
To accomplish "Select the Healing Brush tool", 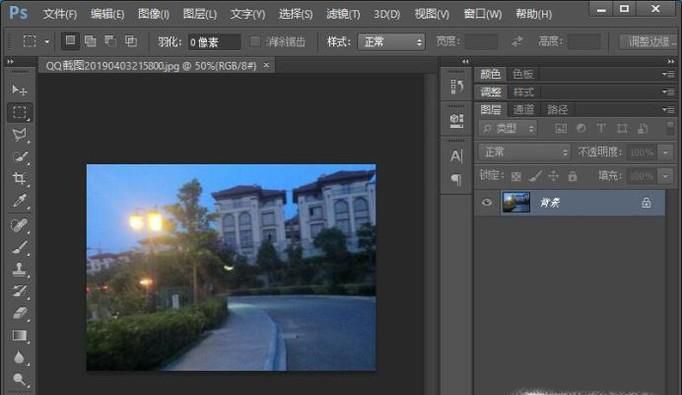I will pos(19,225).
